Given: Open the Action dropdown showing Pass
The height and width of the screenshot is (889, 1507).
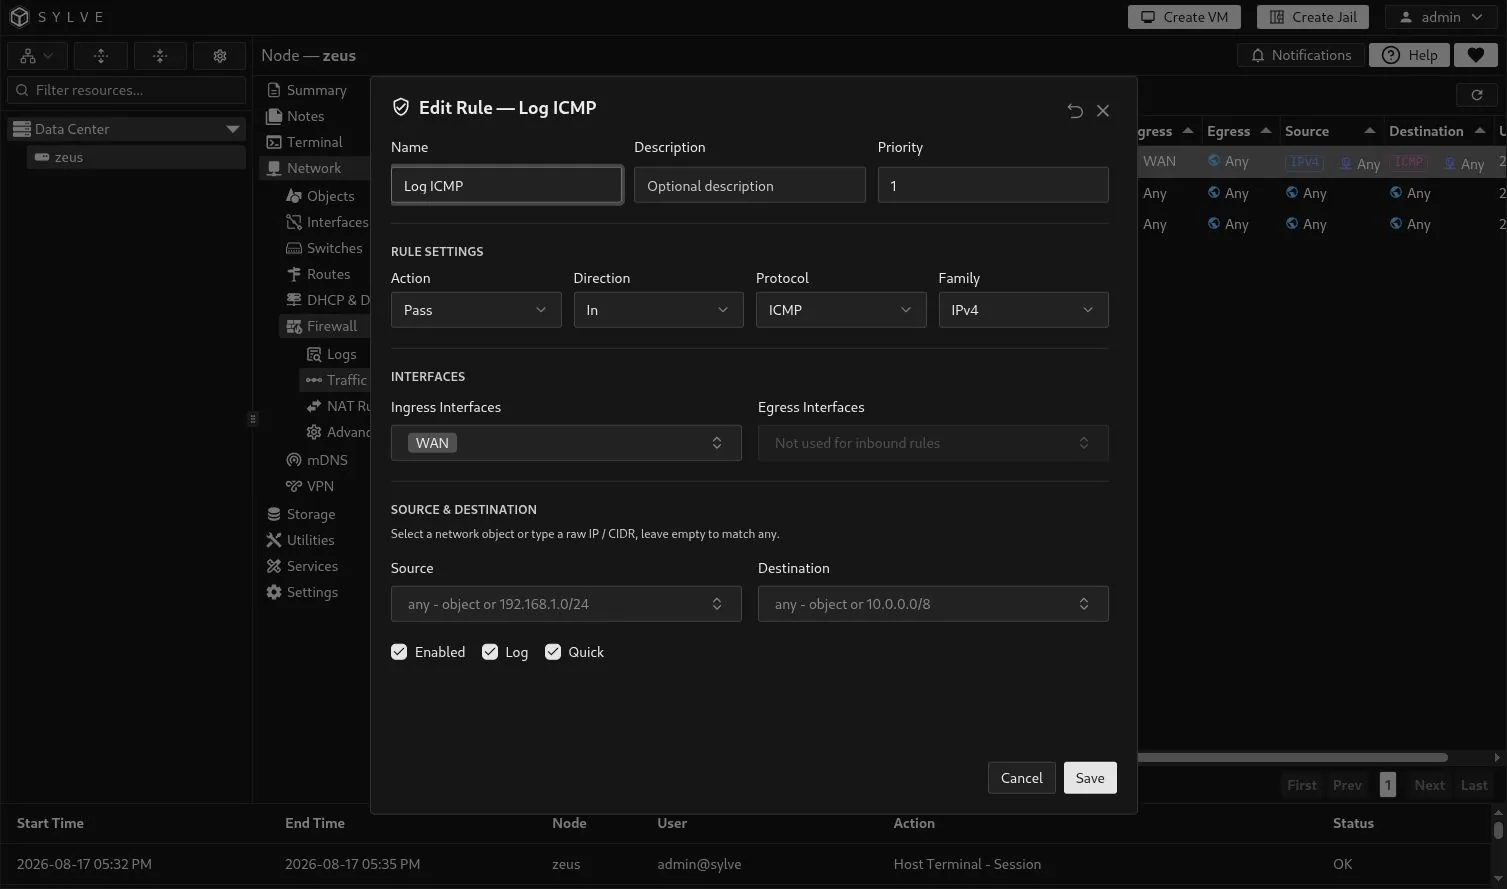Looking at the screenshot, I should coord(476,310).
